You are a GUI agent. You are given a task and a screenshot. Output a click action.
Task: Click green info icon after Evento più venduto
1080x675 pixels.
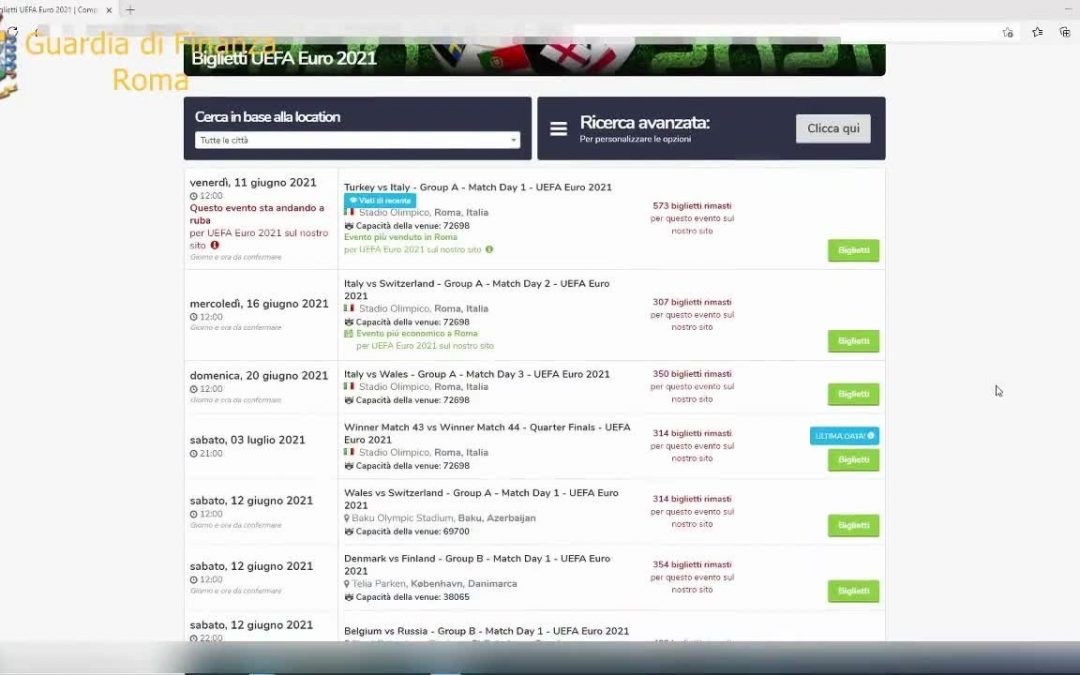click(489, 249)
